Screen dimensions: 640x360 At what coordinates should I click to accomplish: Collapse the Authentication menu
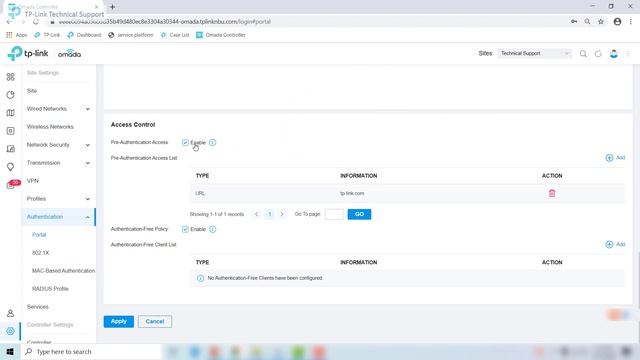[58, 217]
